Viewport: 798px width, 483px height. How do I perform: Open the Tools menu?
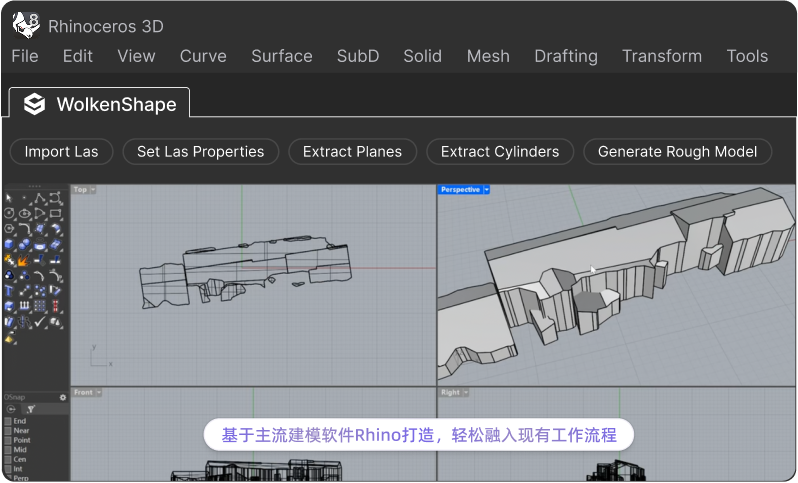pyautogui.click(x=747, y=56)
